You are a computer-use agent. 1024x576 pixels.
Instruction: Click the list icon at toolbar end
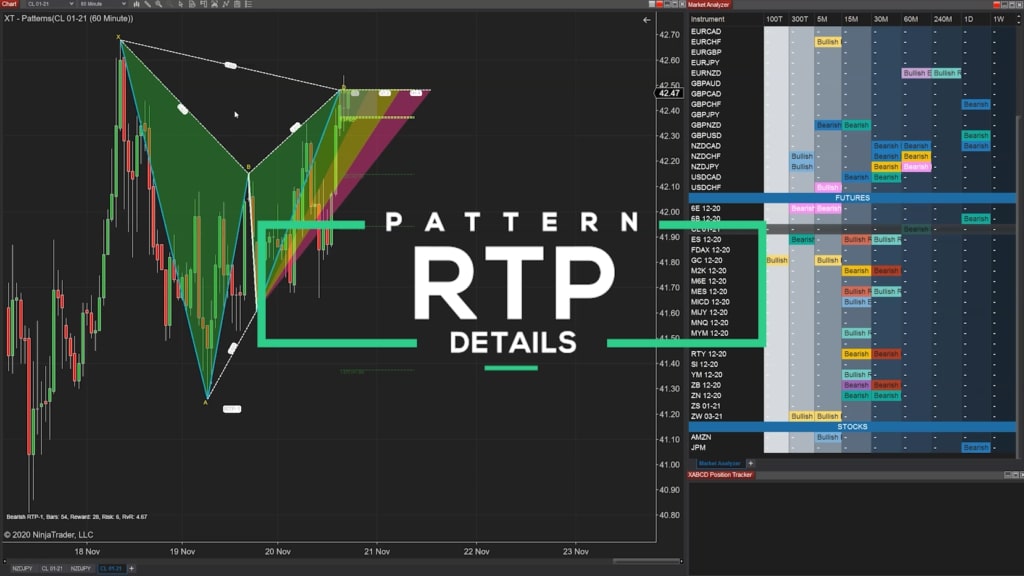[x=248, y=4]
